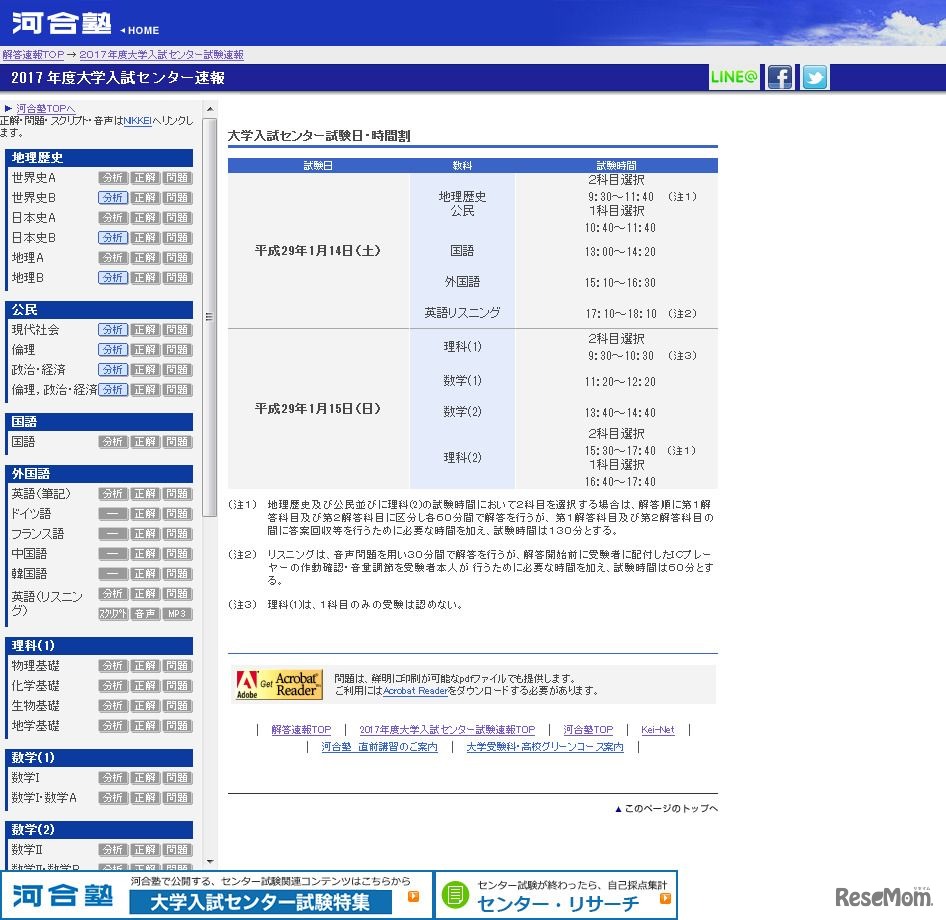Screen dimensions: 946x920
Task: Click the Get Acrobat Reader badge
Action: click(279, 684)
